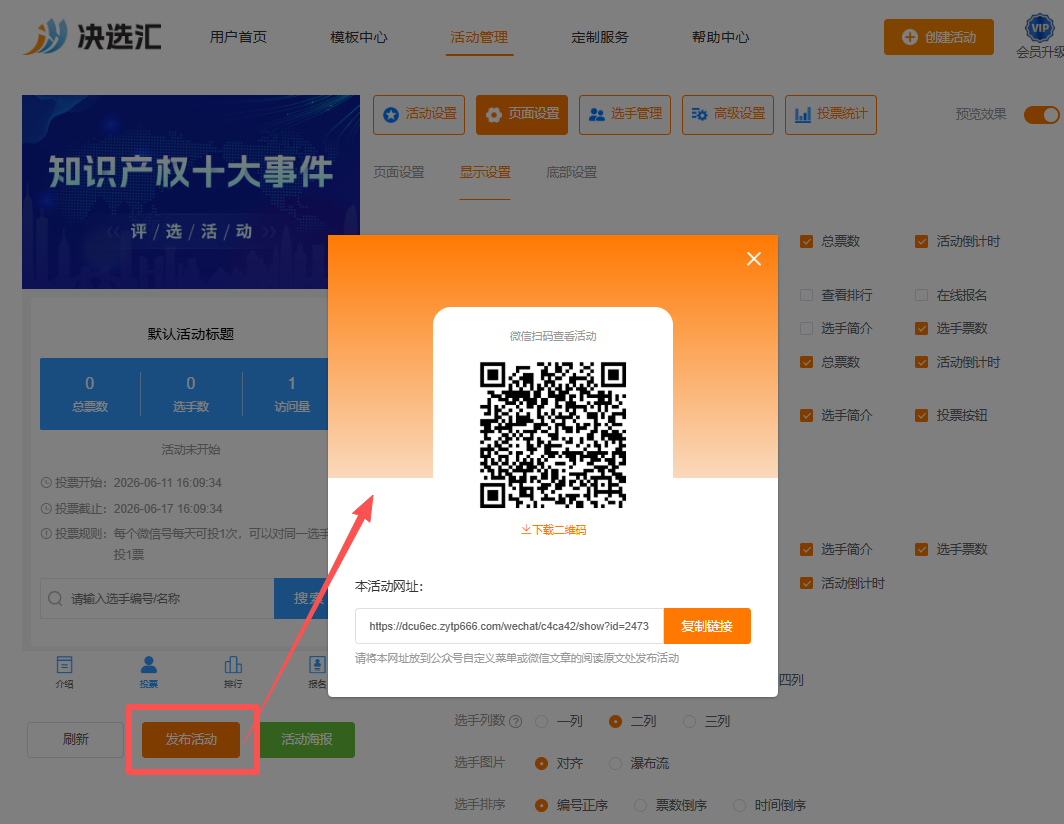Click the QR code image in the dialog
This screenshot has width=1064, height=824.
[x=553, y=435]
